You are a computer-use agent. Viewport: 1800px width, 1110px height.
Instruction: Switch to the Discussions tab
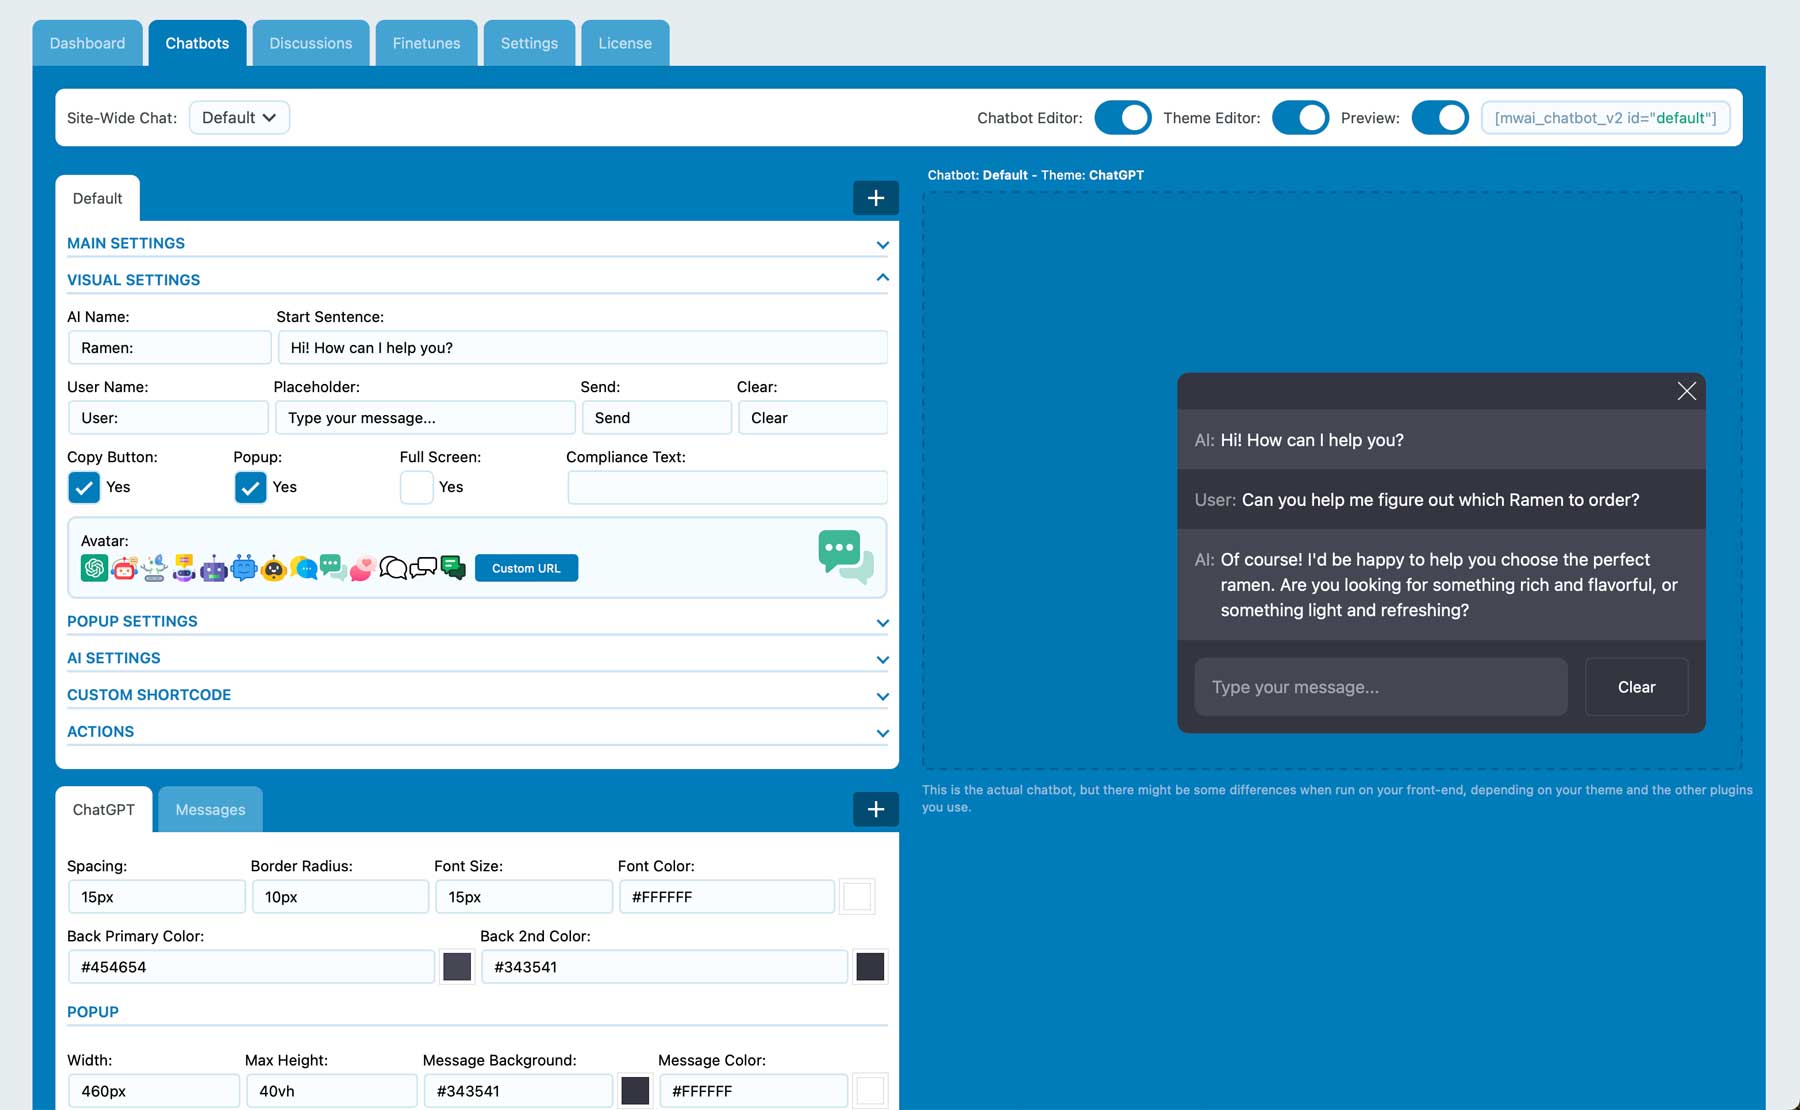pyautogui.click(x=310, y=43)
